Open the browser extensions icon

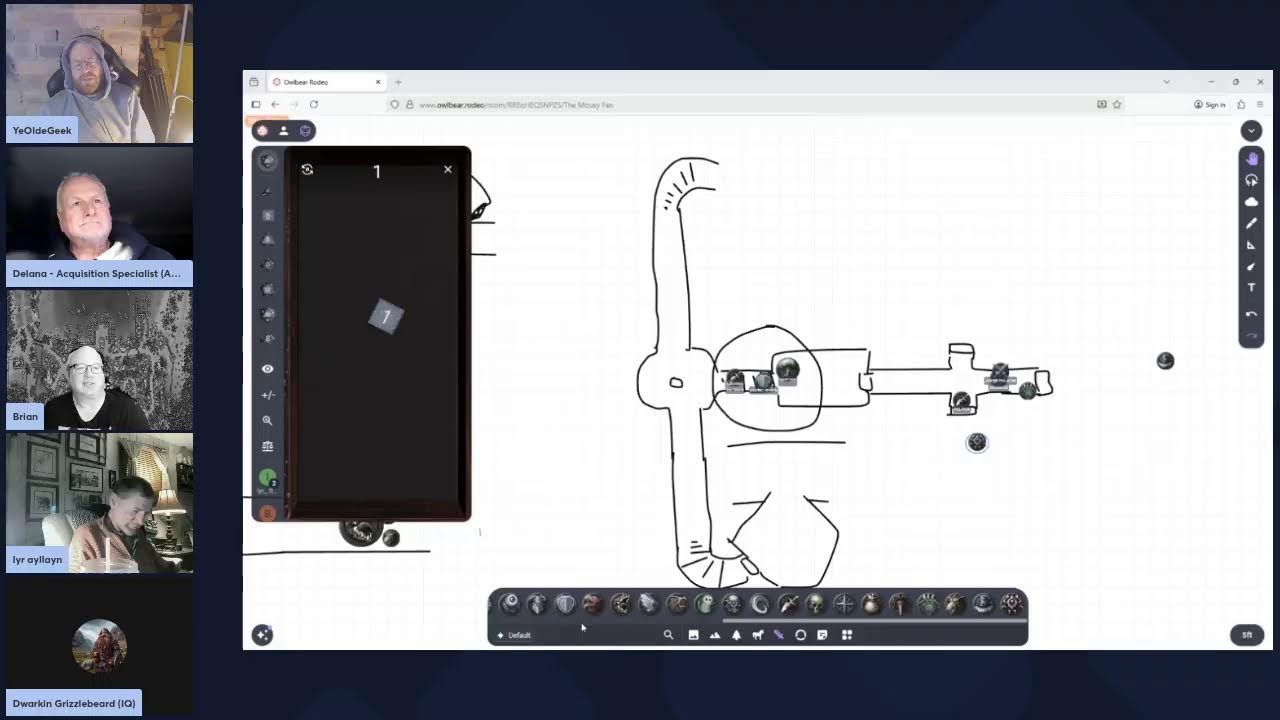point(1241,104)
